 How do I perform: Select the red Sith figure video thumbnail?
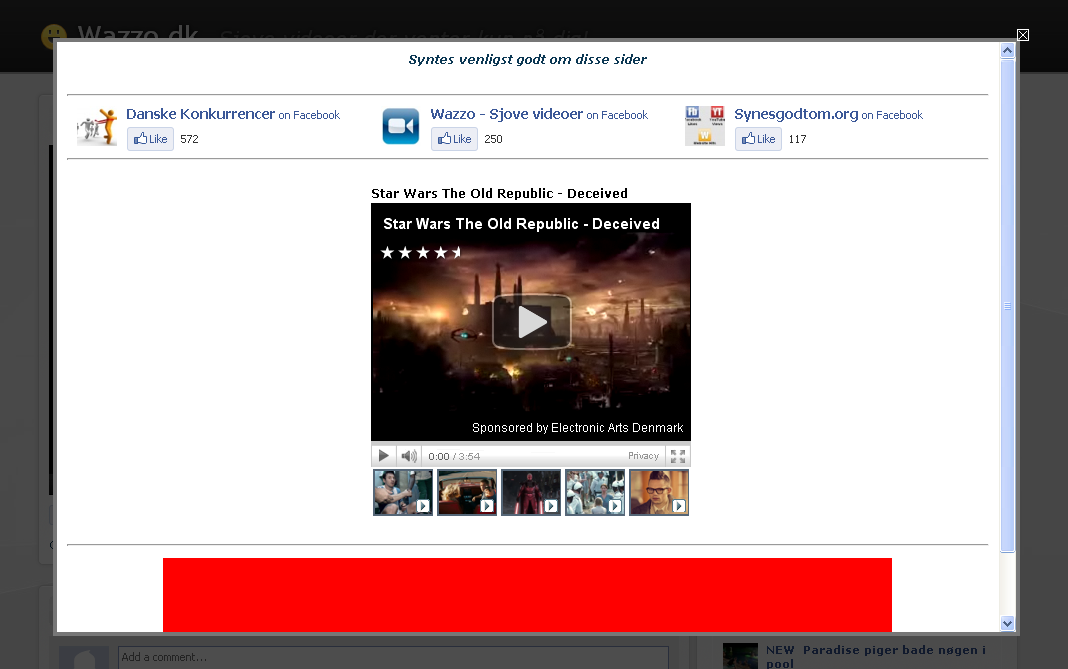pyautogui.click(x=531, y=492)
